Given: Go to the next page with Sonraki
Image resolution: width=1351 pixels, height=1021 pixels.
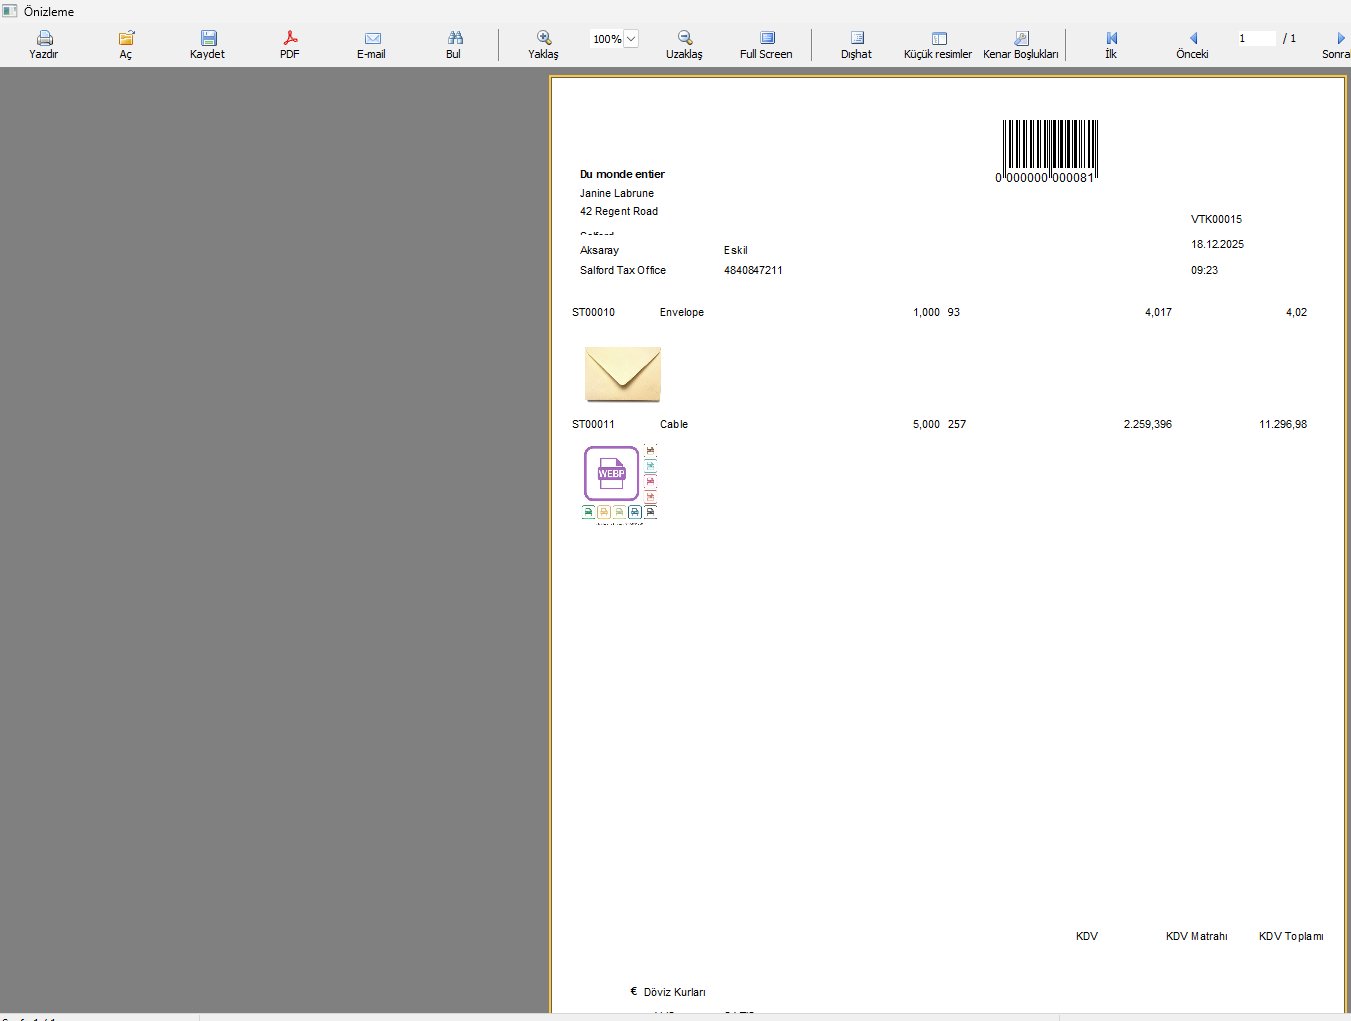Looking at the screenshot, I should (x=1339, y=39).
